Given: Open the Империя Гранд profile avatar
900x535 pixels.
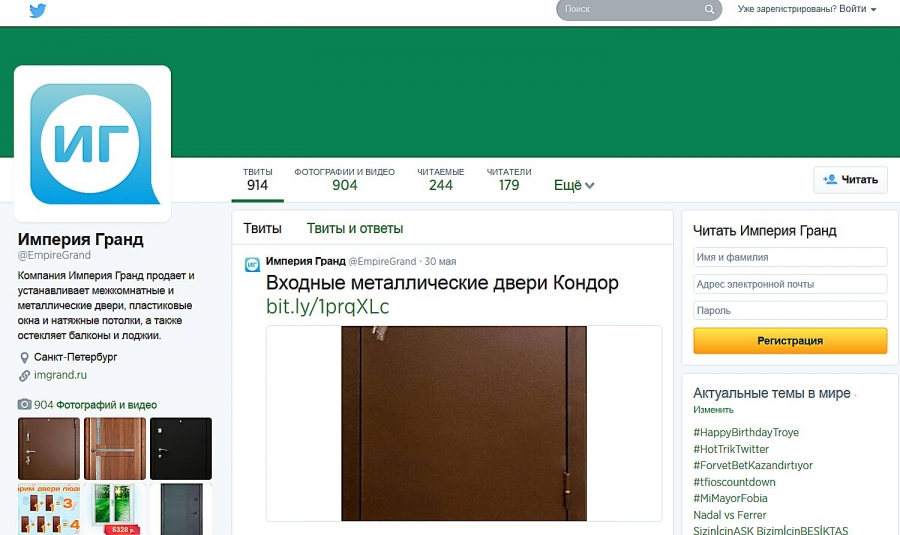Looking at the screenshot, I should coord(91,144).
